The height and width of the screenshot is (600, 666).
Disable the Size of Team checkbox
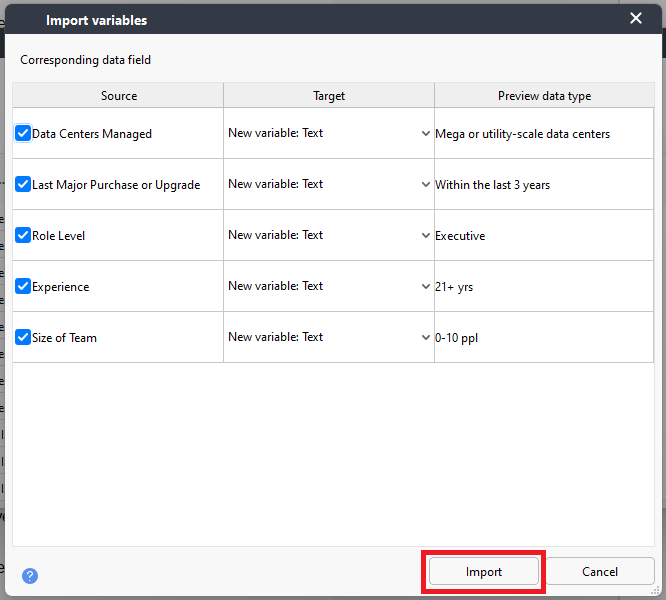click(x=23, y=337)
